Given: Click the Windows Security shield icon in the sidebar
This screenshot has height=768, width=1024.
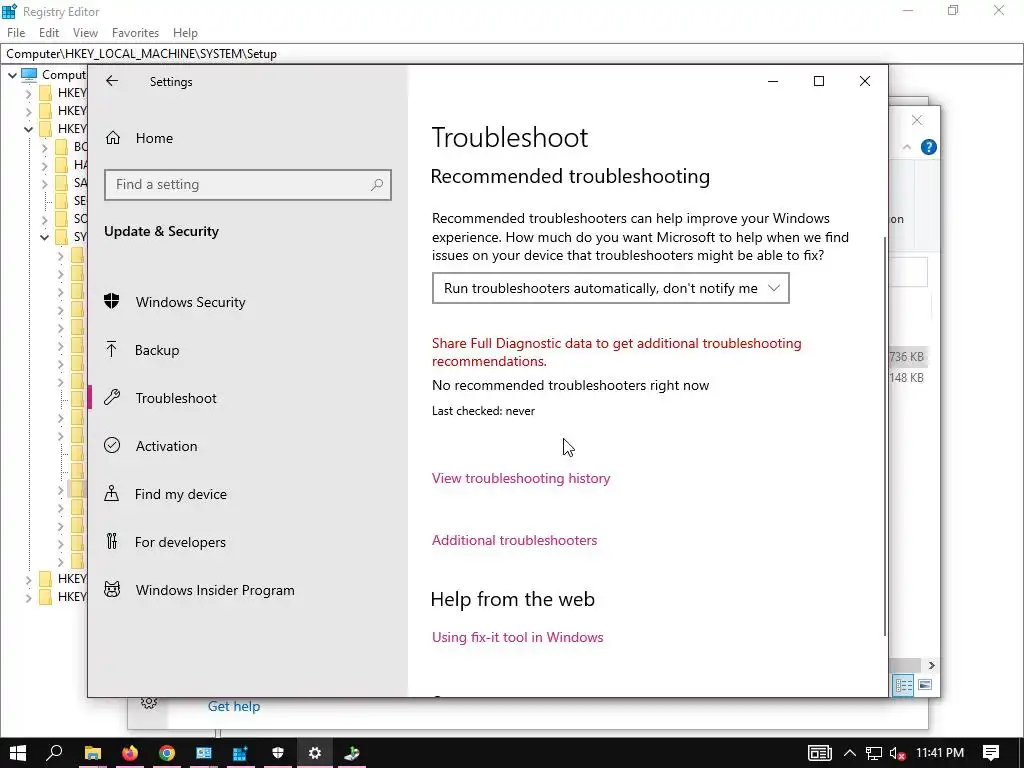Looking at the screenshot, I should coord(112,301).
